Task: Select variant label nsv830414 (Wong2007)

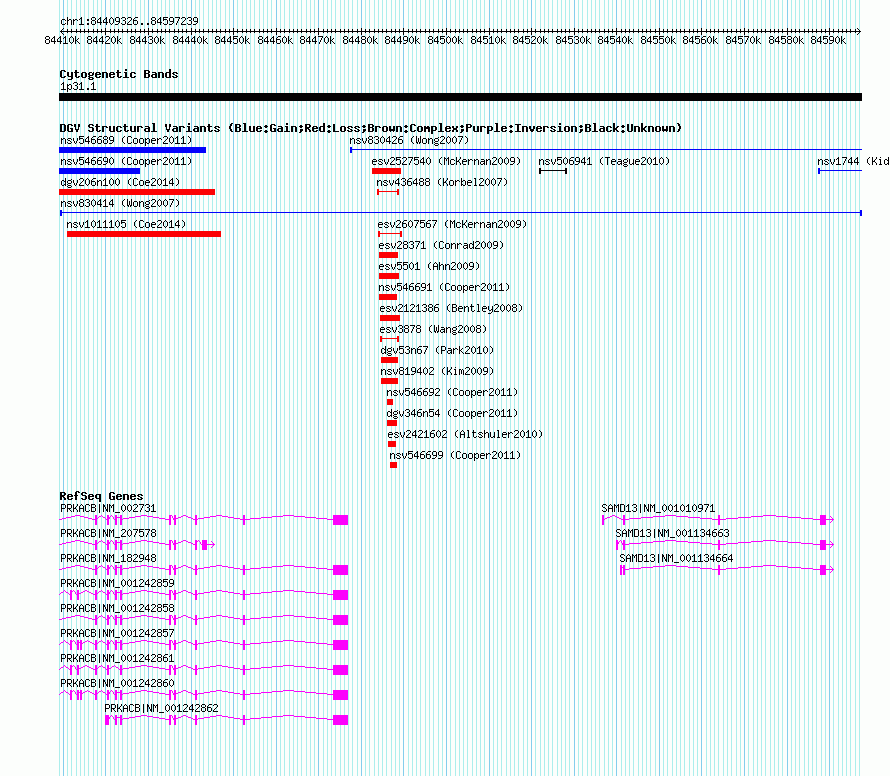Action: 120,203
